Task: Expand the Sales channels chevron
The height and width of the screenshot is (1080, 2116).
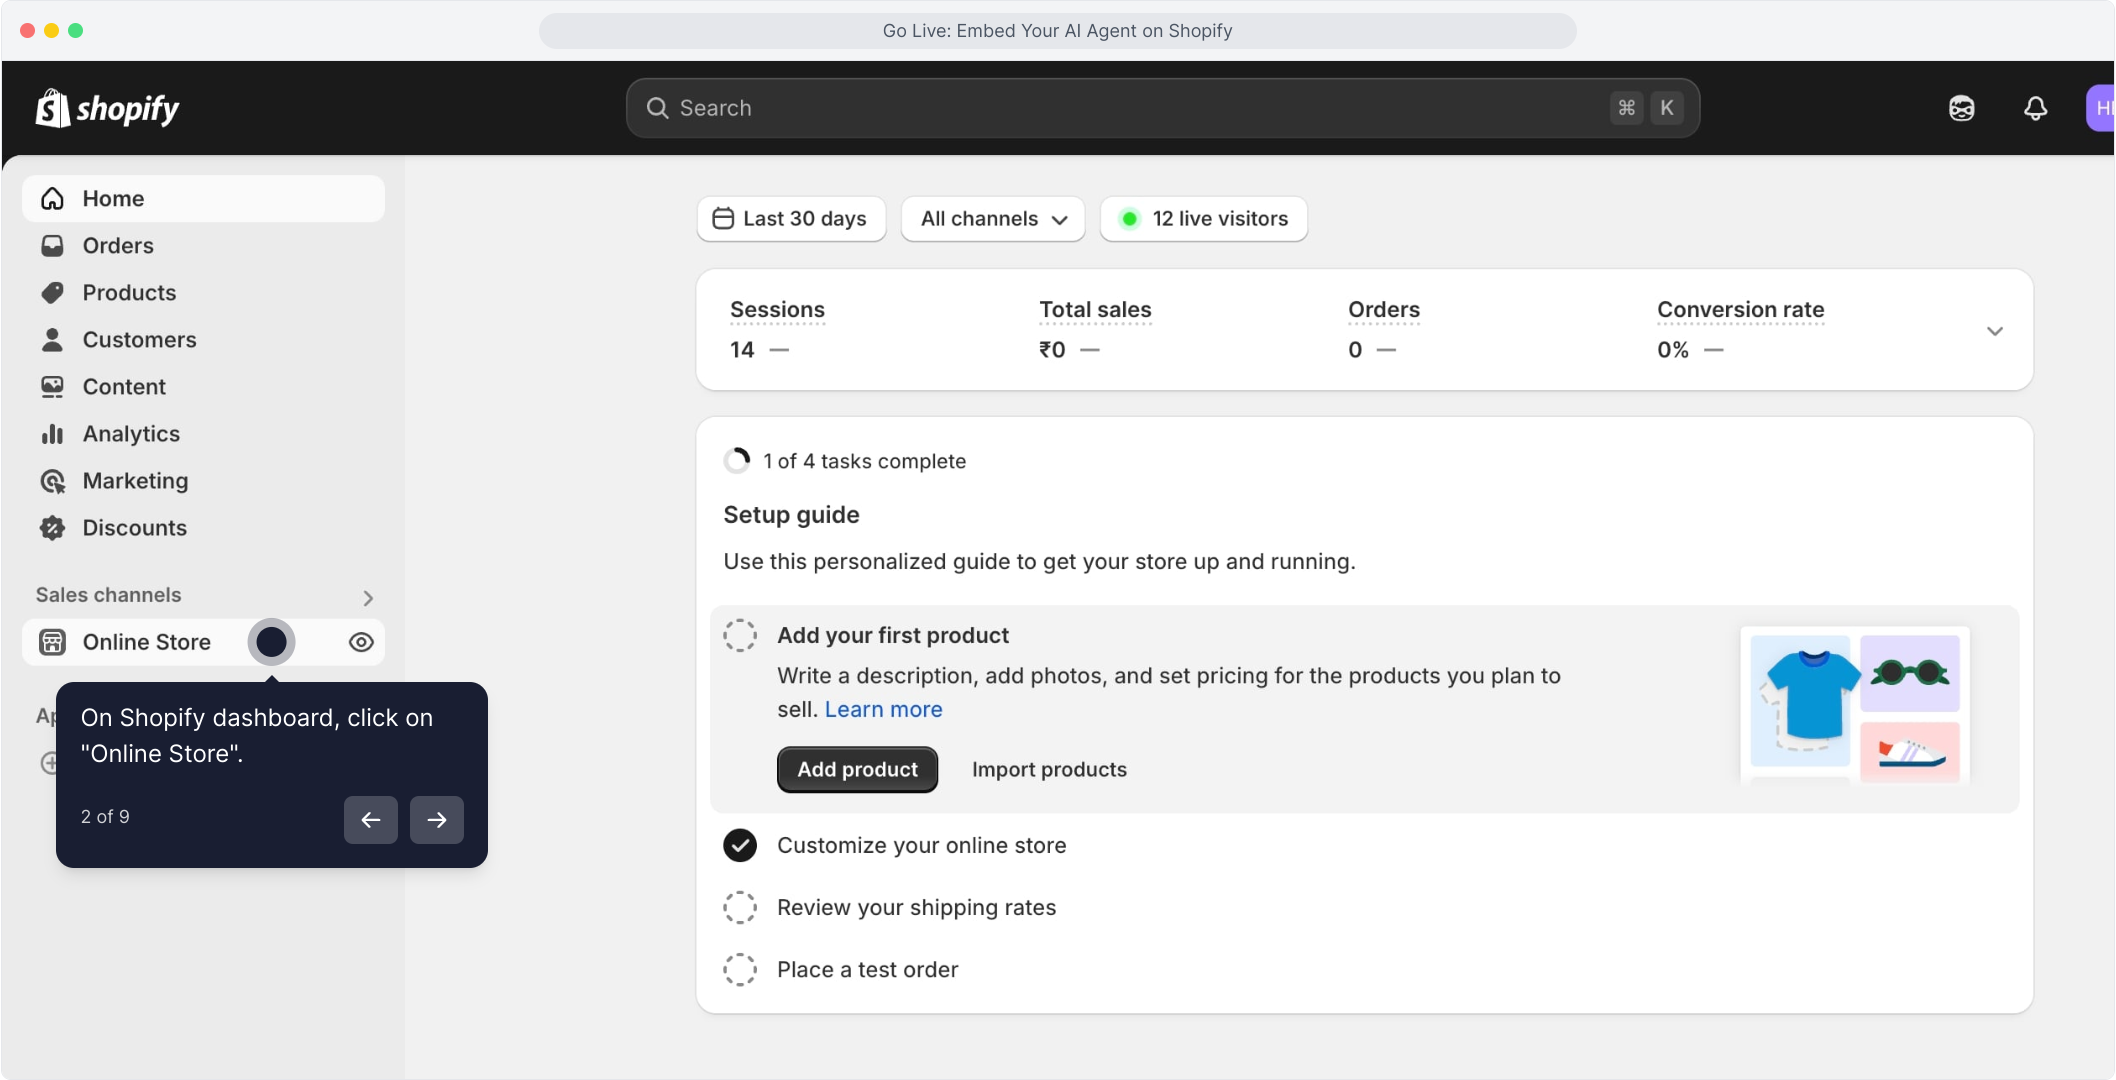Action: tap(368, 597)
